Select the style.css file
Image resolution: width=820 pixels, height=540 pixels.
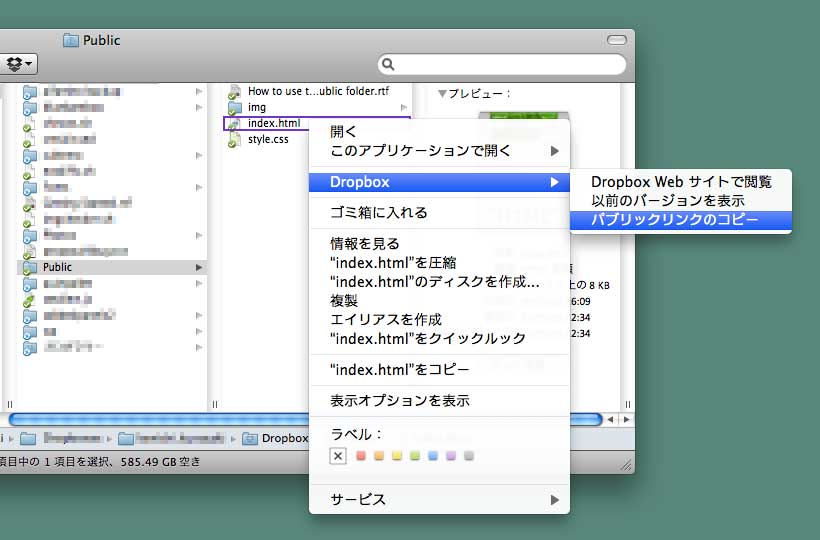coord(268,139)
